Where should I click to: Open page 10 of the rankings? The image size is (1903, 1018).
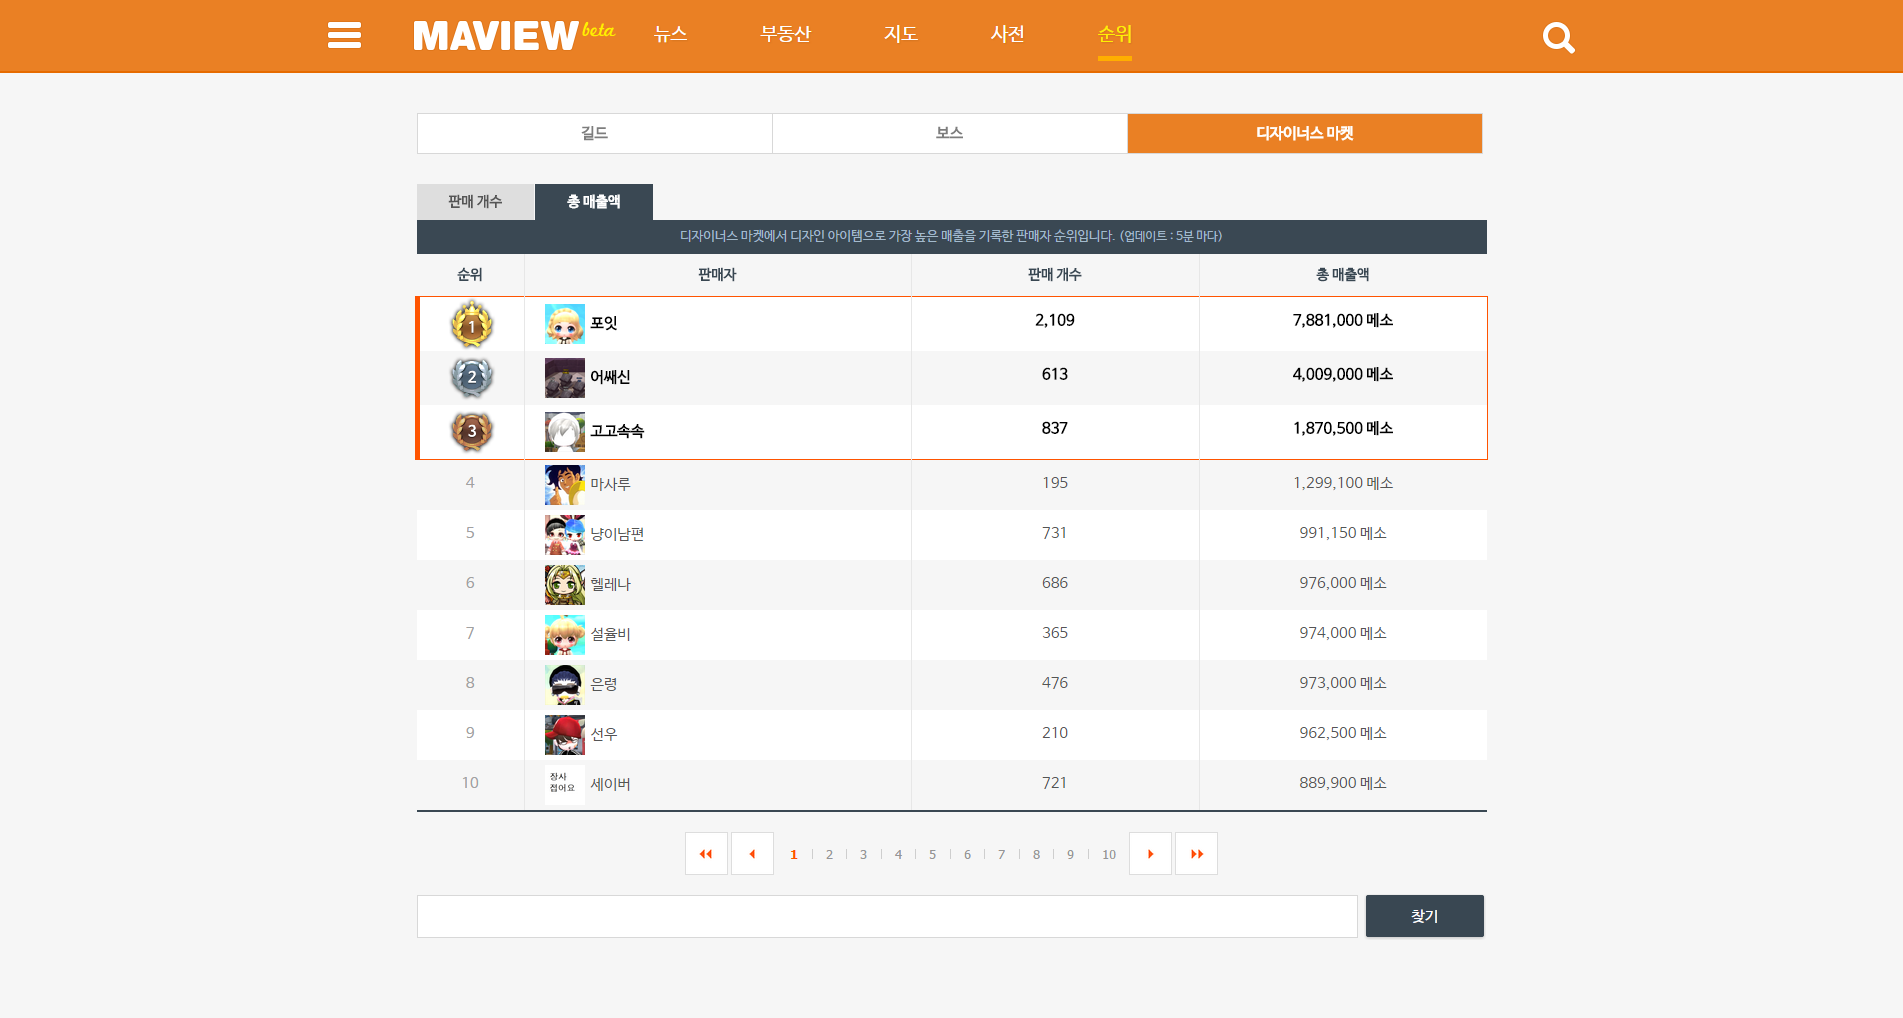click(1108, 855)
